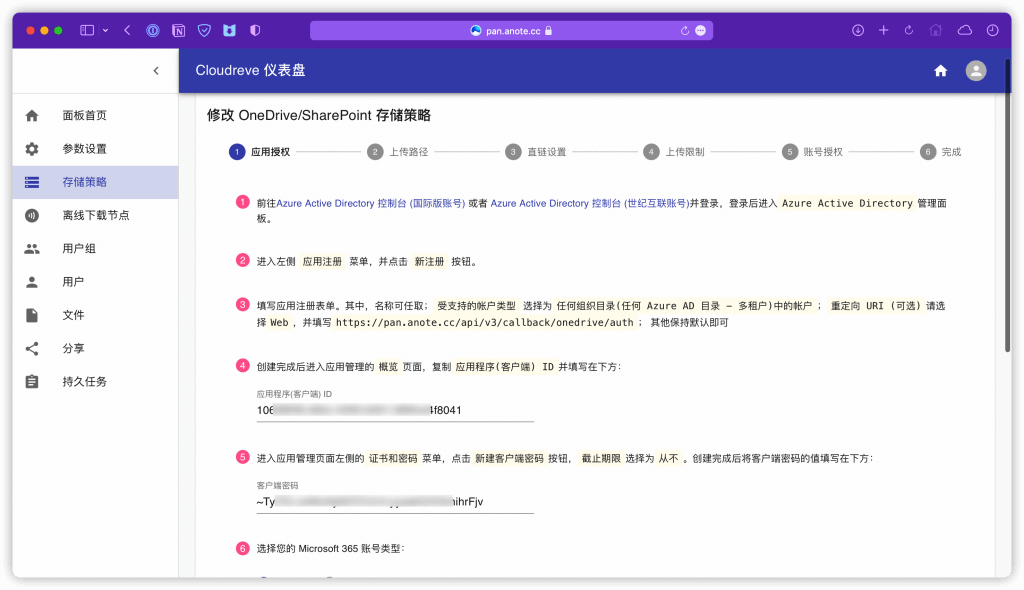
Task: Open Safari tab overview via cloud icon
Action: (962, 30)
